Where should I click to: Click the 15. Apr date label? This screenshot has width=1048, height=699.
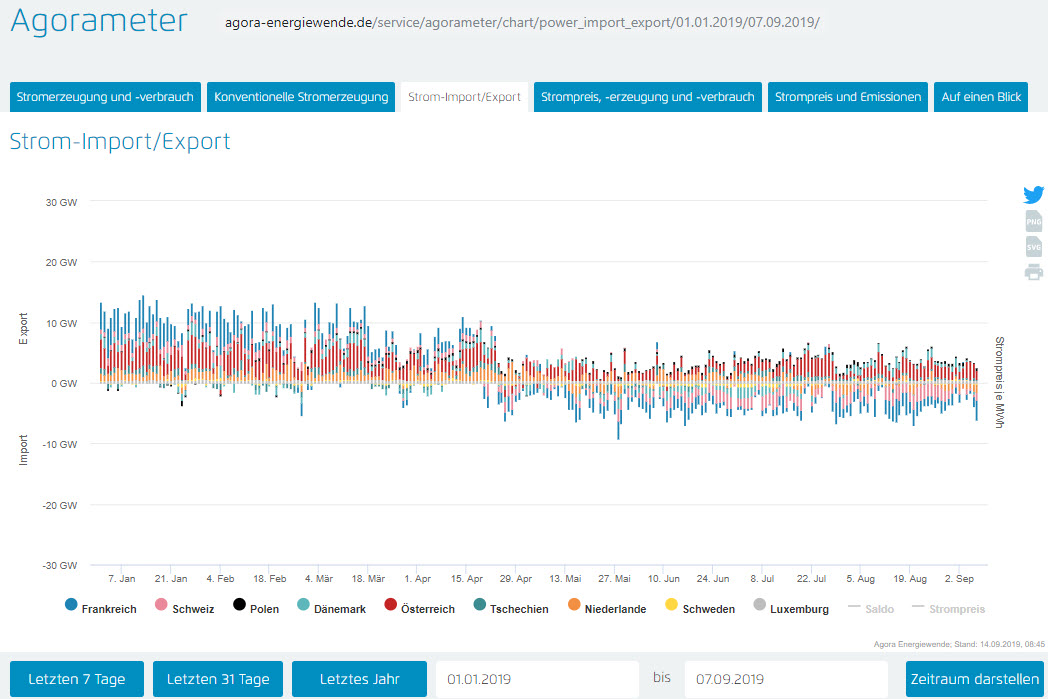[x=467, y=579]
